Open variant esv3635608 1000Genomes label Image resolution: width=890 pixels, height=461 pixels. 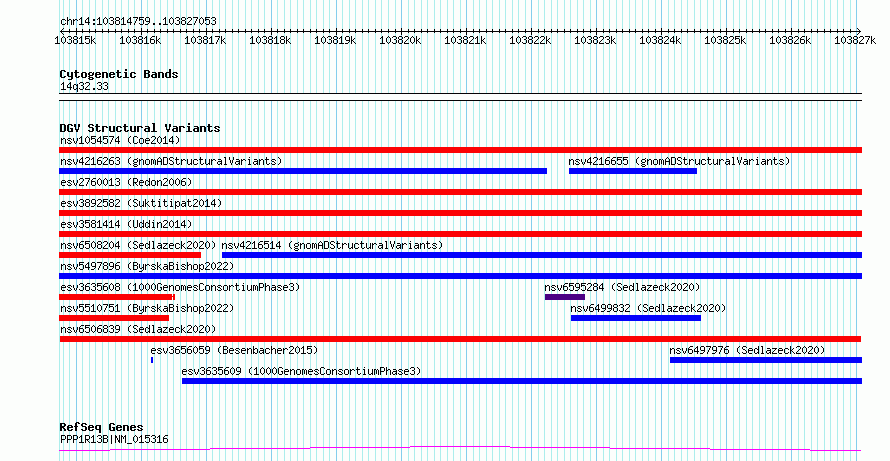pos(180,287)
